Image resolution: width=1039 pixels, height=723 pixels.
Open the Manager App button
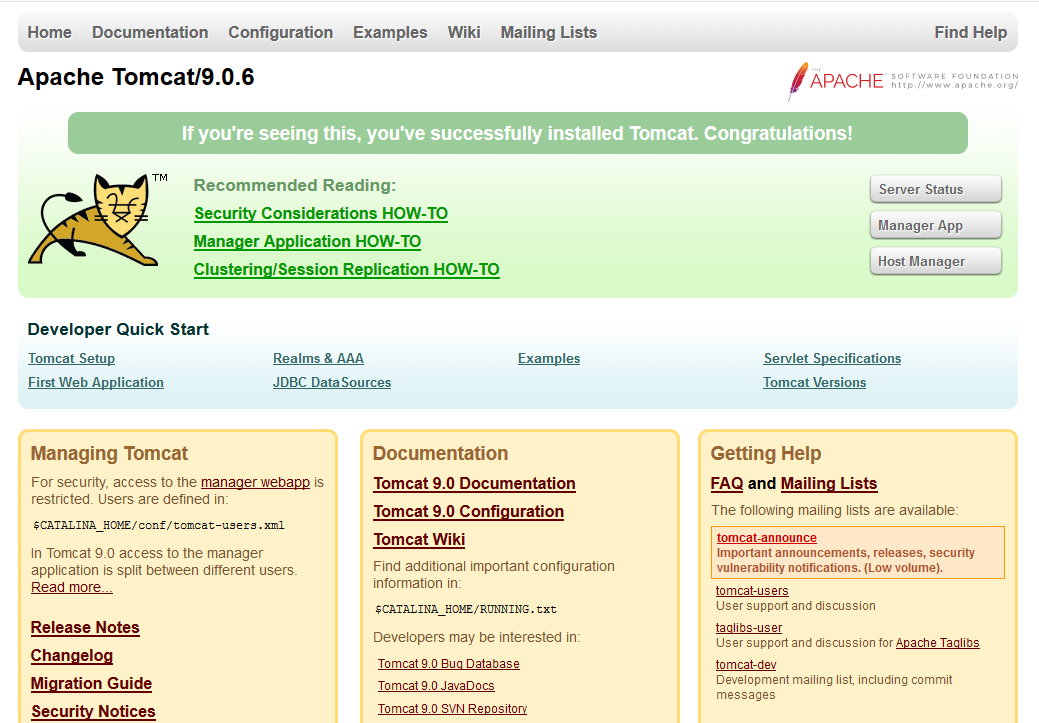point(935,225)
